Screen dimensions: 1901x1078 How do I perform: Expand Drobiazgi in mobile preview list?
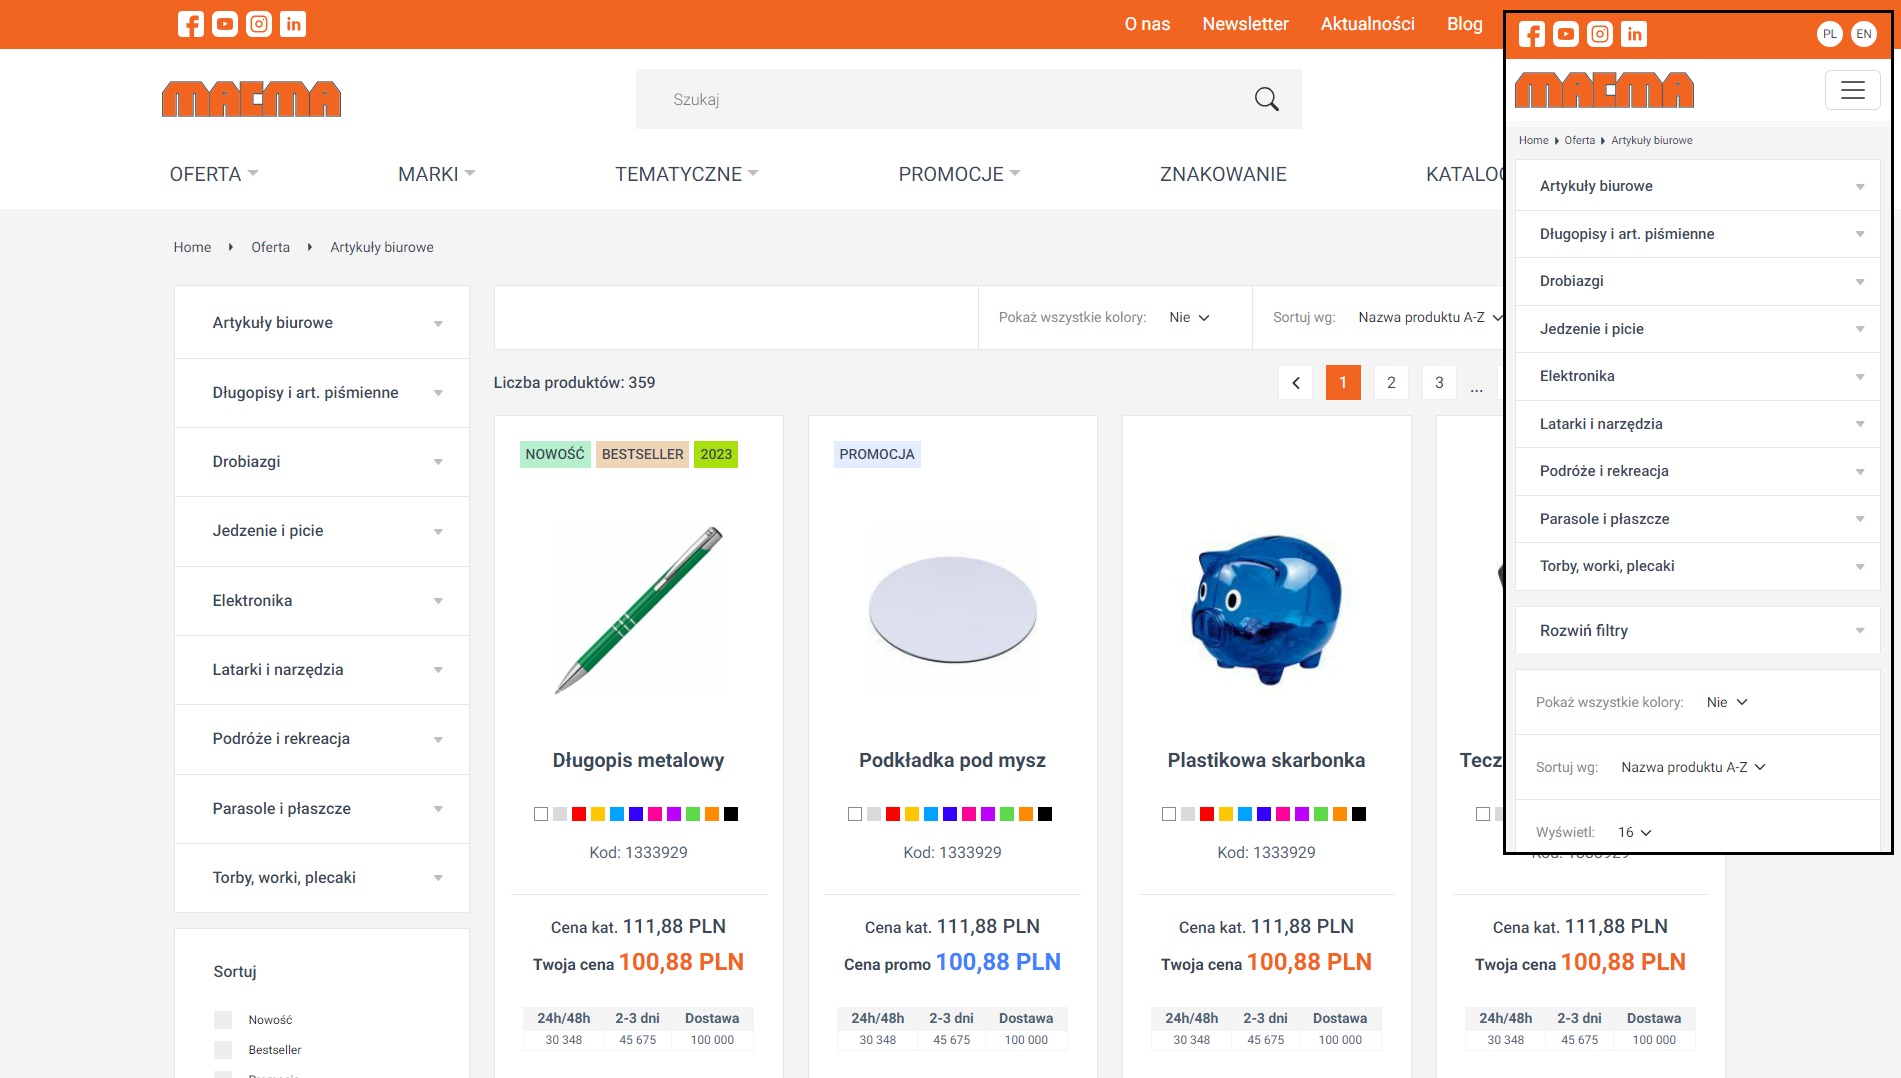tap(1697, 281)
